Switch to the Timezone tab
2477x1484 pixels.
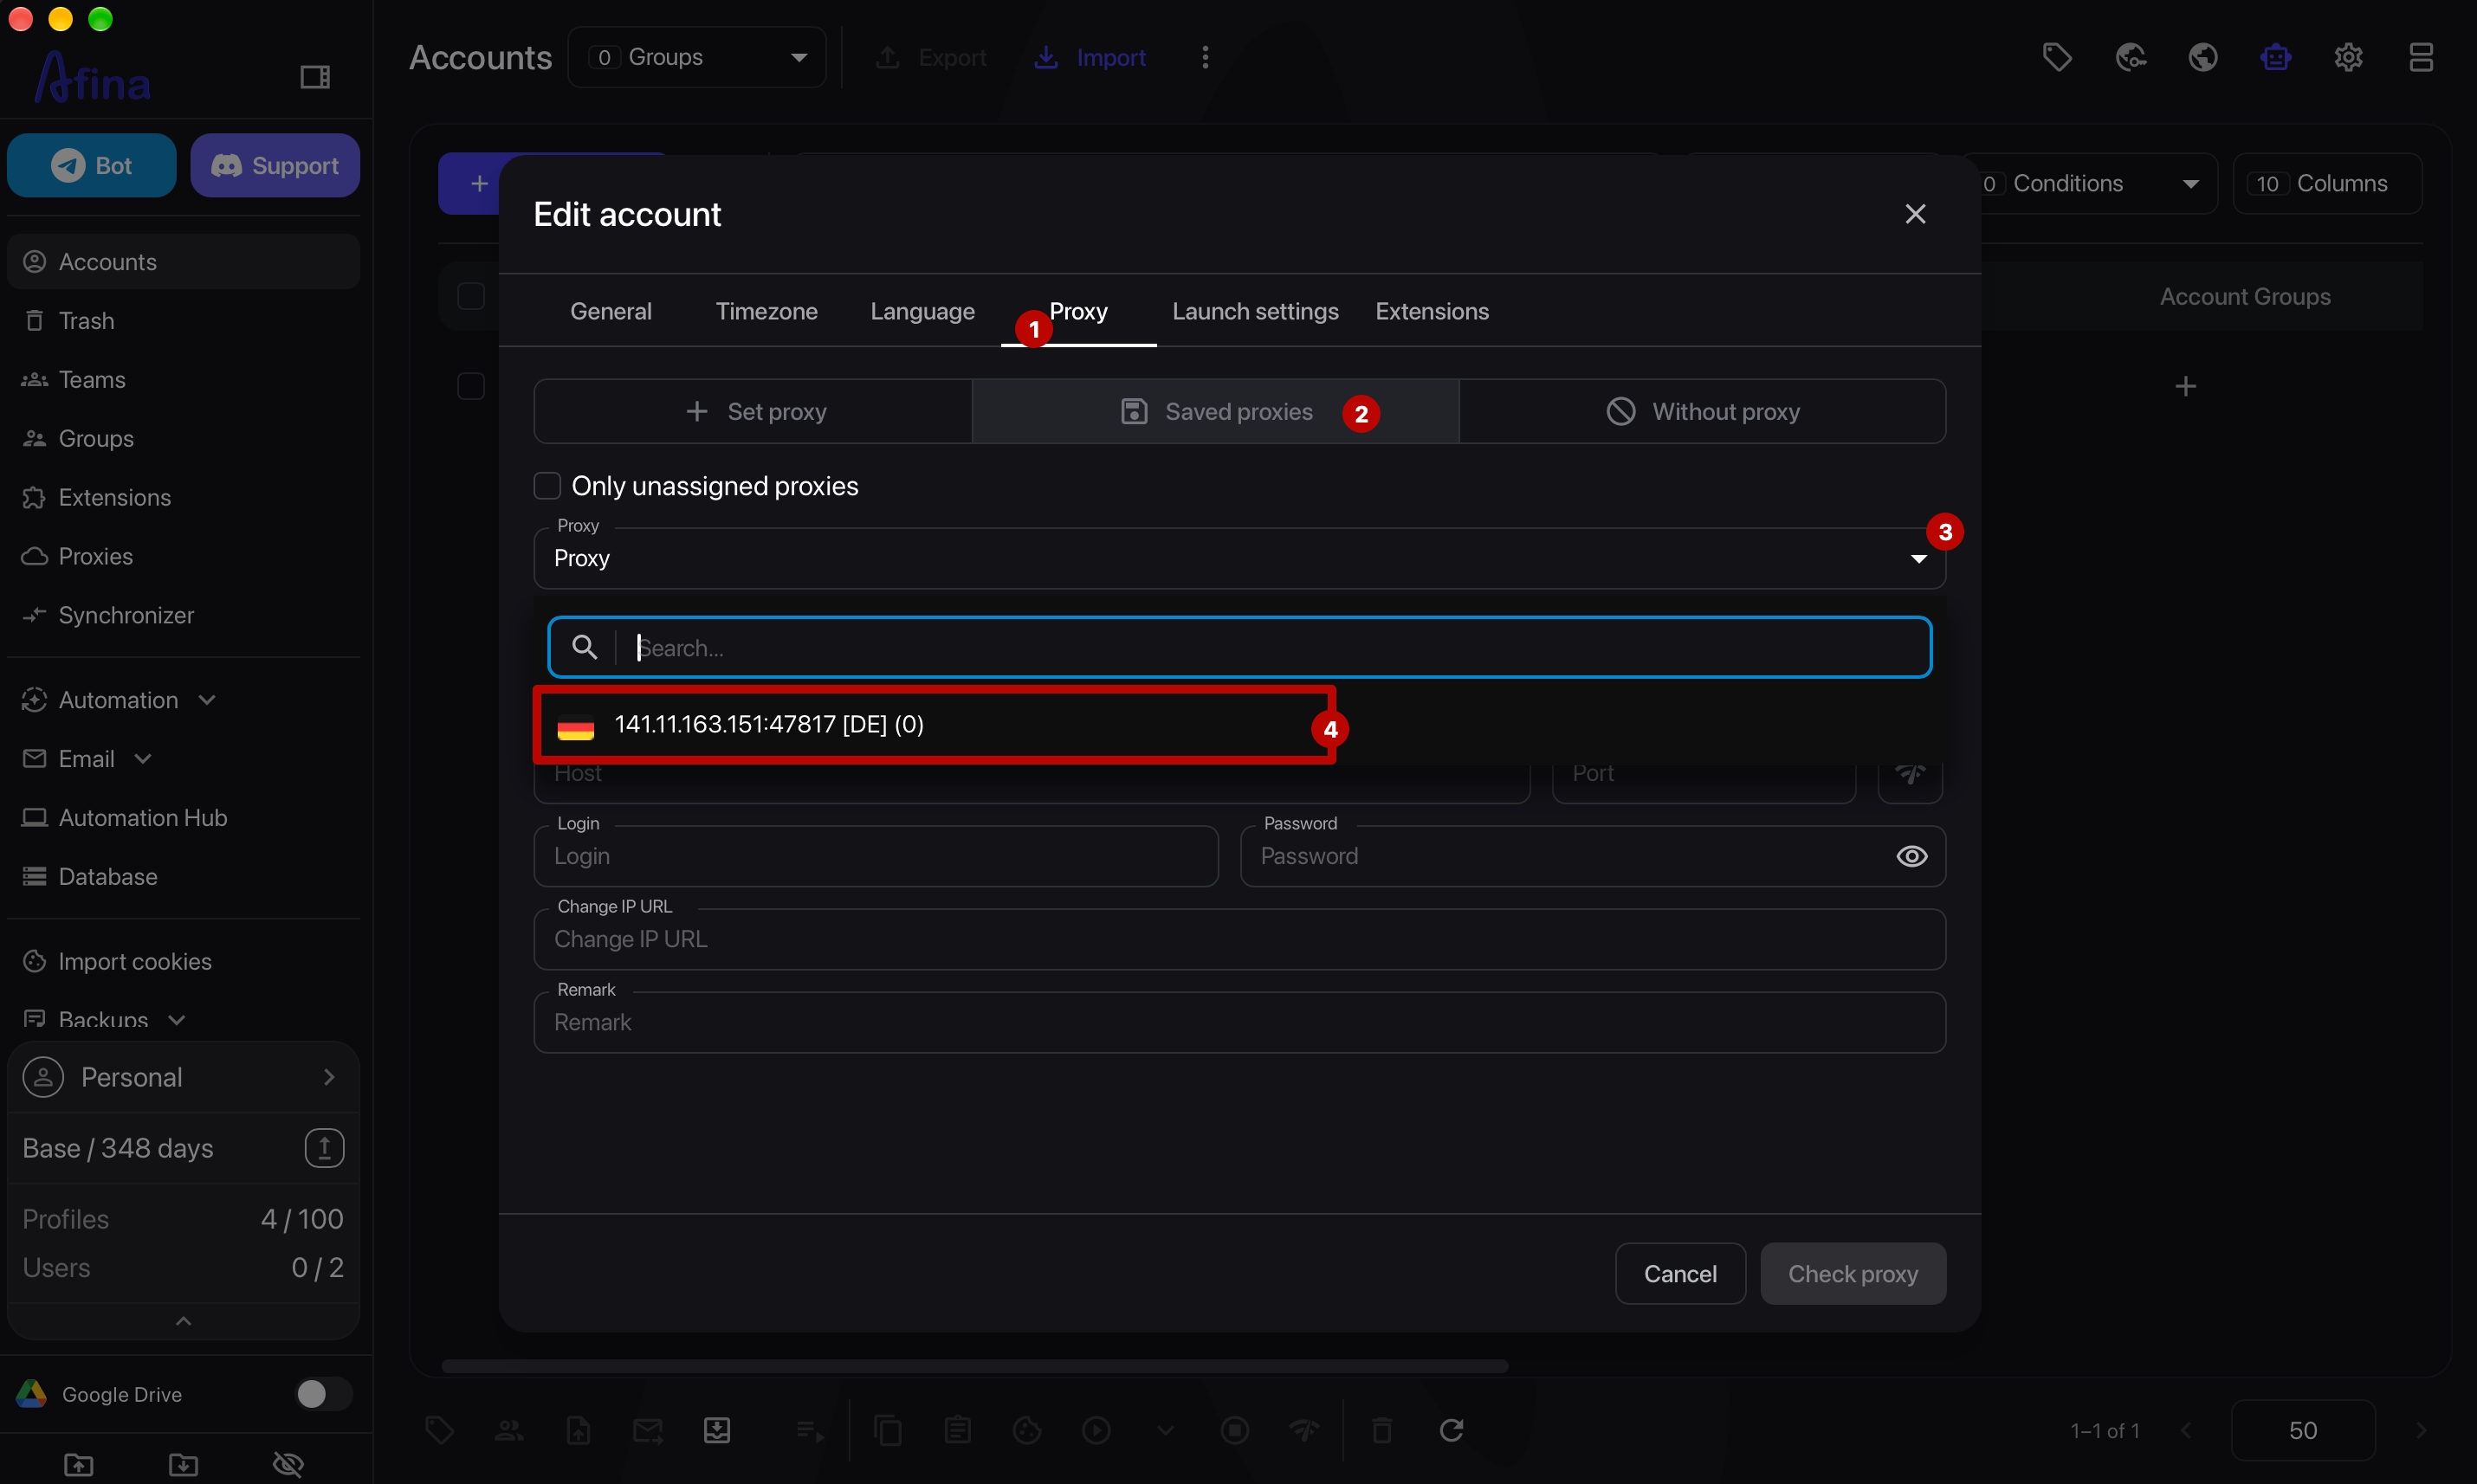(766, 311)
